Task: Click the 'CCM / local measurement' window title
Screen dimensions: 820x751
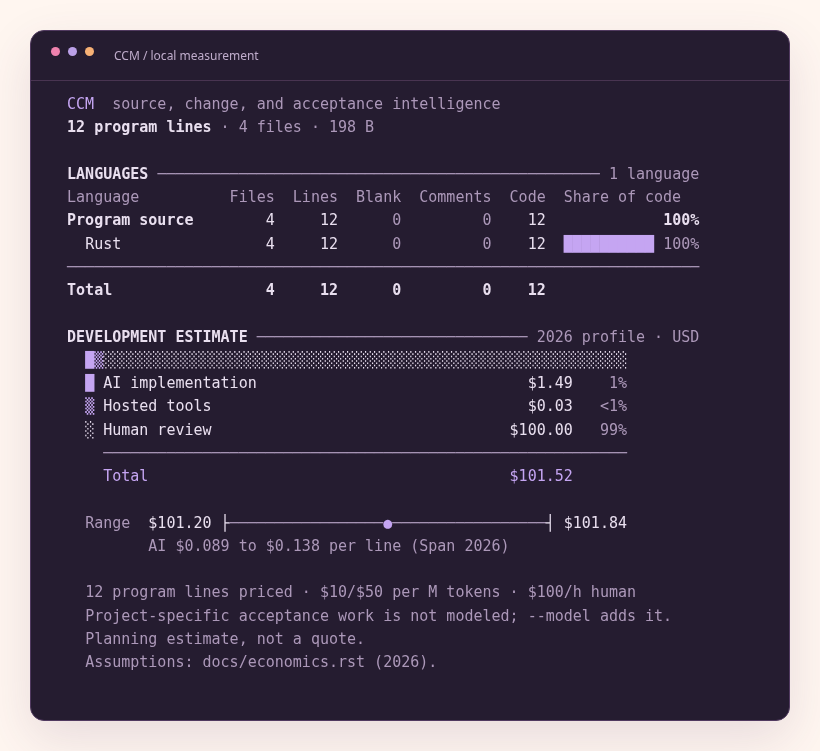Action: point(186,55)
